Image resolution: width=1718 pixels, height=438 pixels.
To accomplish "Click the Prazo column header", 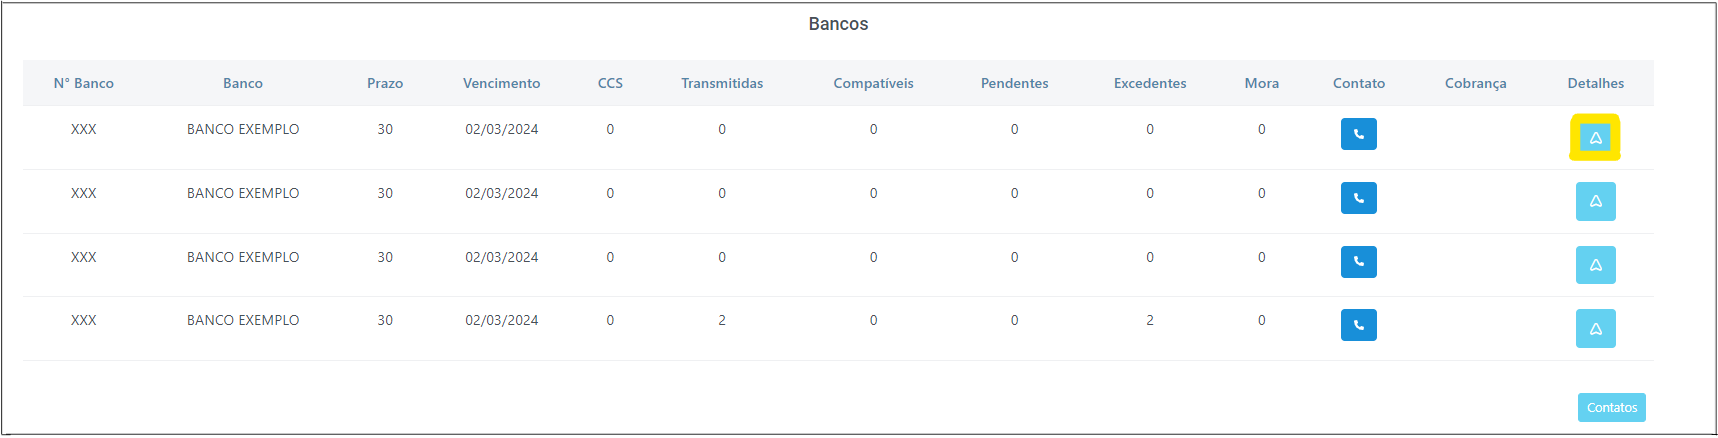I will [x=385, y=83].
